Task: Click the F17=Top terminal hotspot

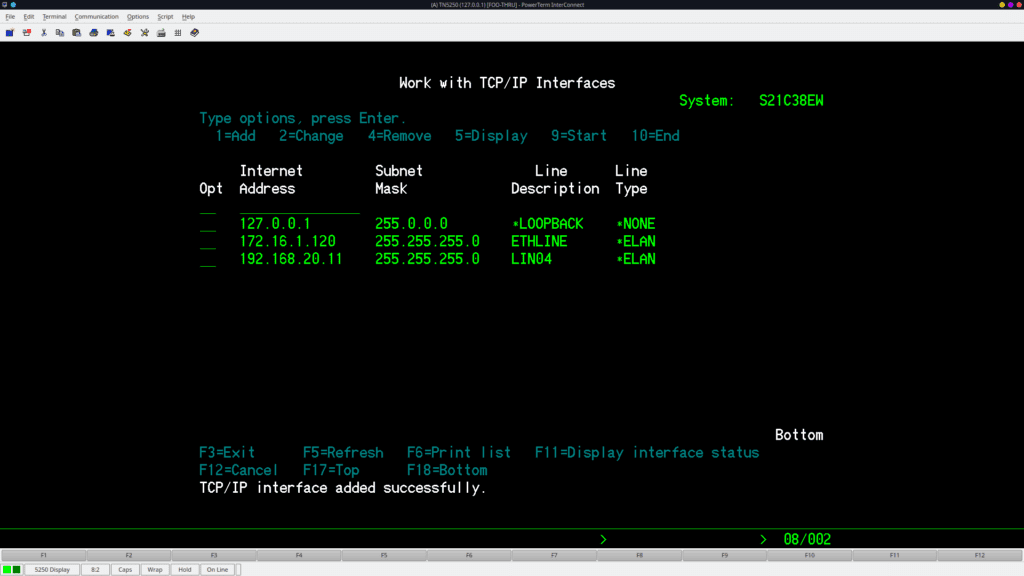Action: 331,470
